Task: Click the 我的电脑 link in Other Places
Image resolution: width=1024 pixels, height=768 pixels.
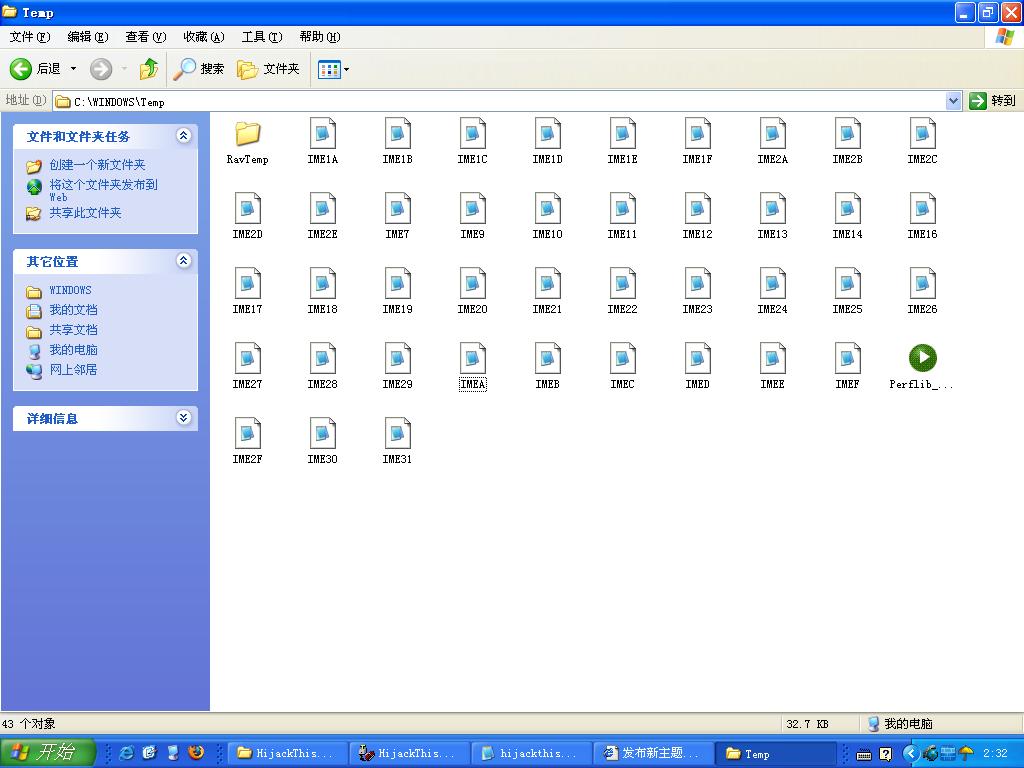Action: pos(73,350)
